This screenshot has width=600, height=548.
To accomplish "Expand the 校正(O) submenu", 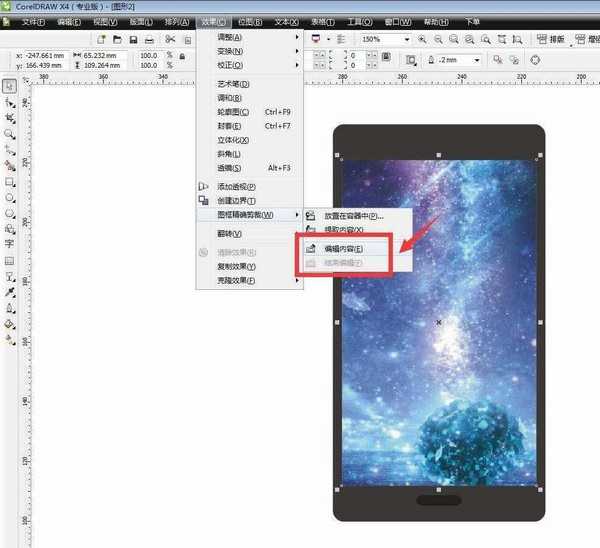I will (250, 65).
